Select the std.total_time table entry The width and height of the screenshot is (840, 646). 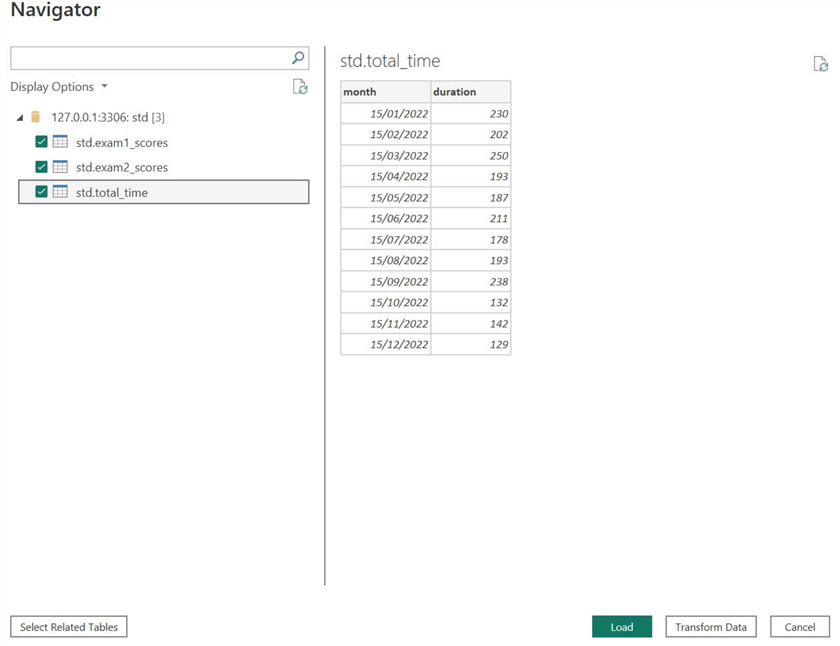(110, 192)
